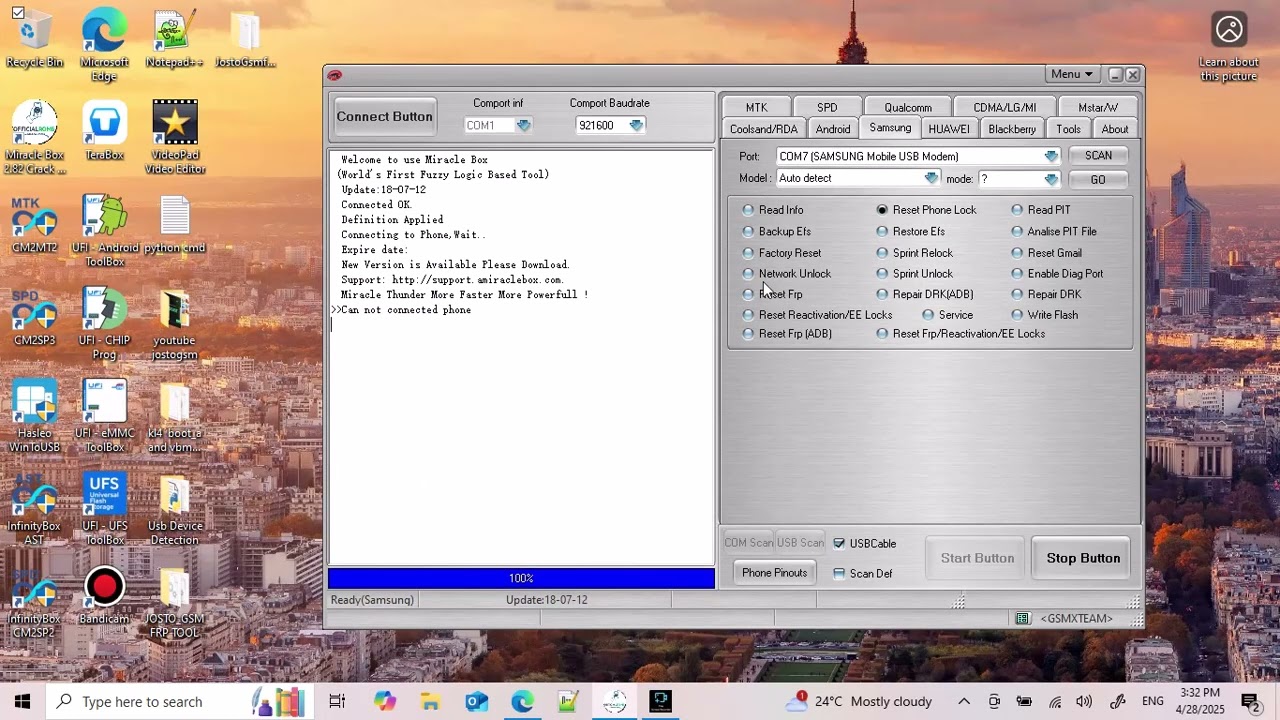Viewport: 1280px width, 720px height.
Task: Open JOSTO GSM FRP TOOL folder
Action: [x=174, y=603]
